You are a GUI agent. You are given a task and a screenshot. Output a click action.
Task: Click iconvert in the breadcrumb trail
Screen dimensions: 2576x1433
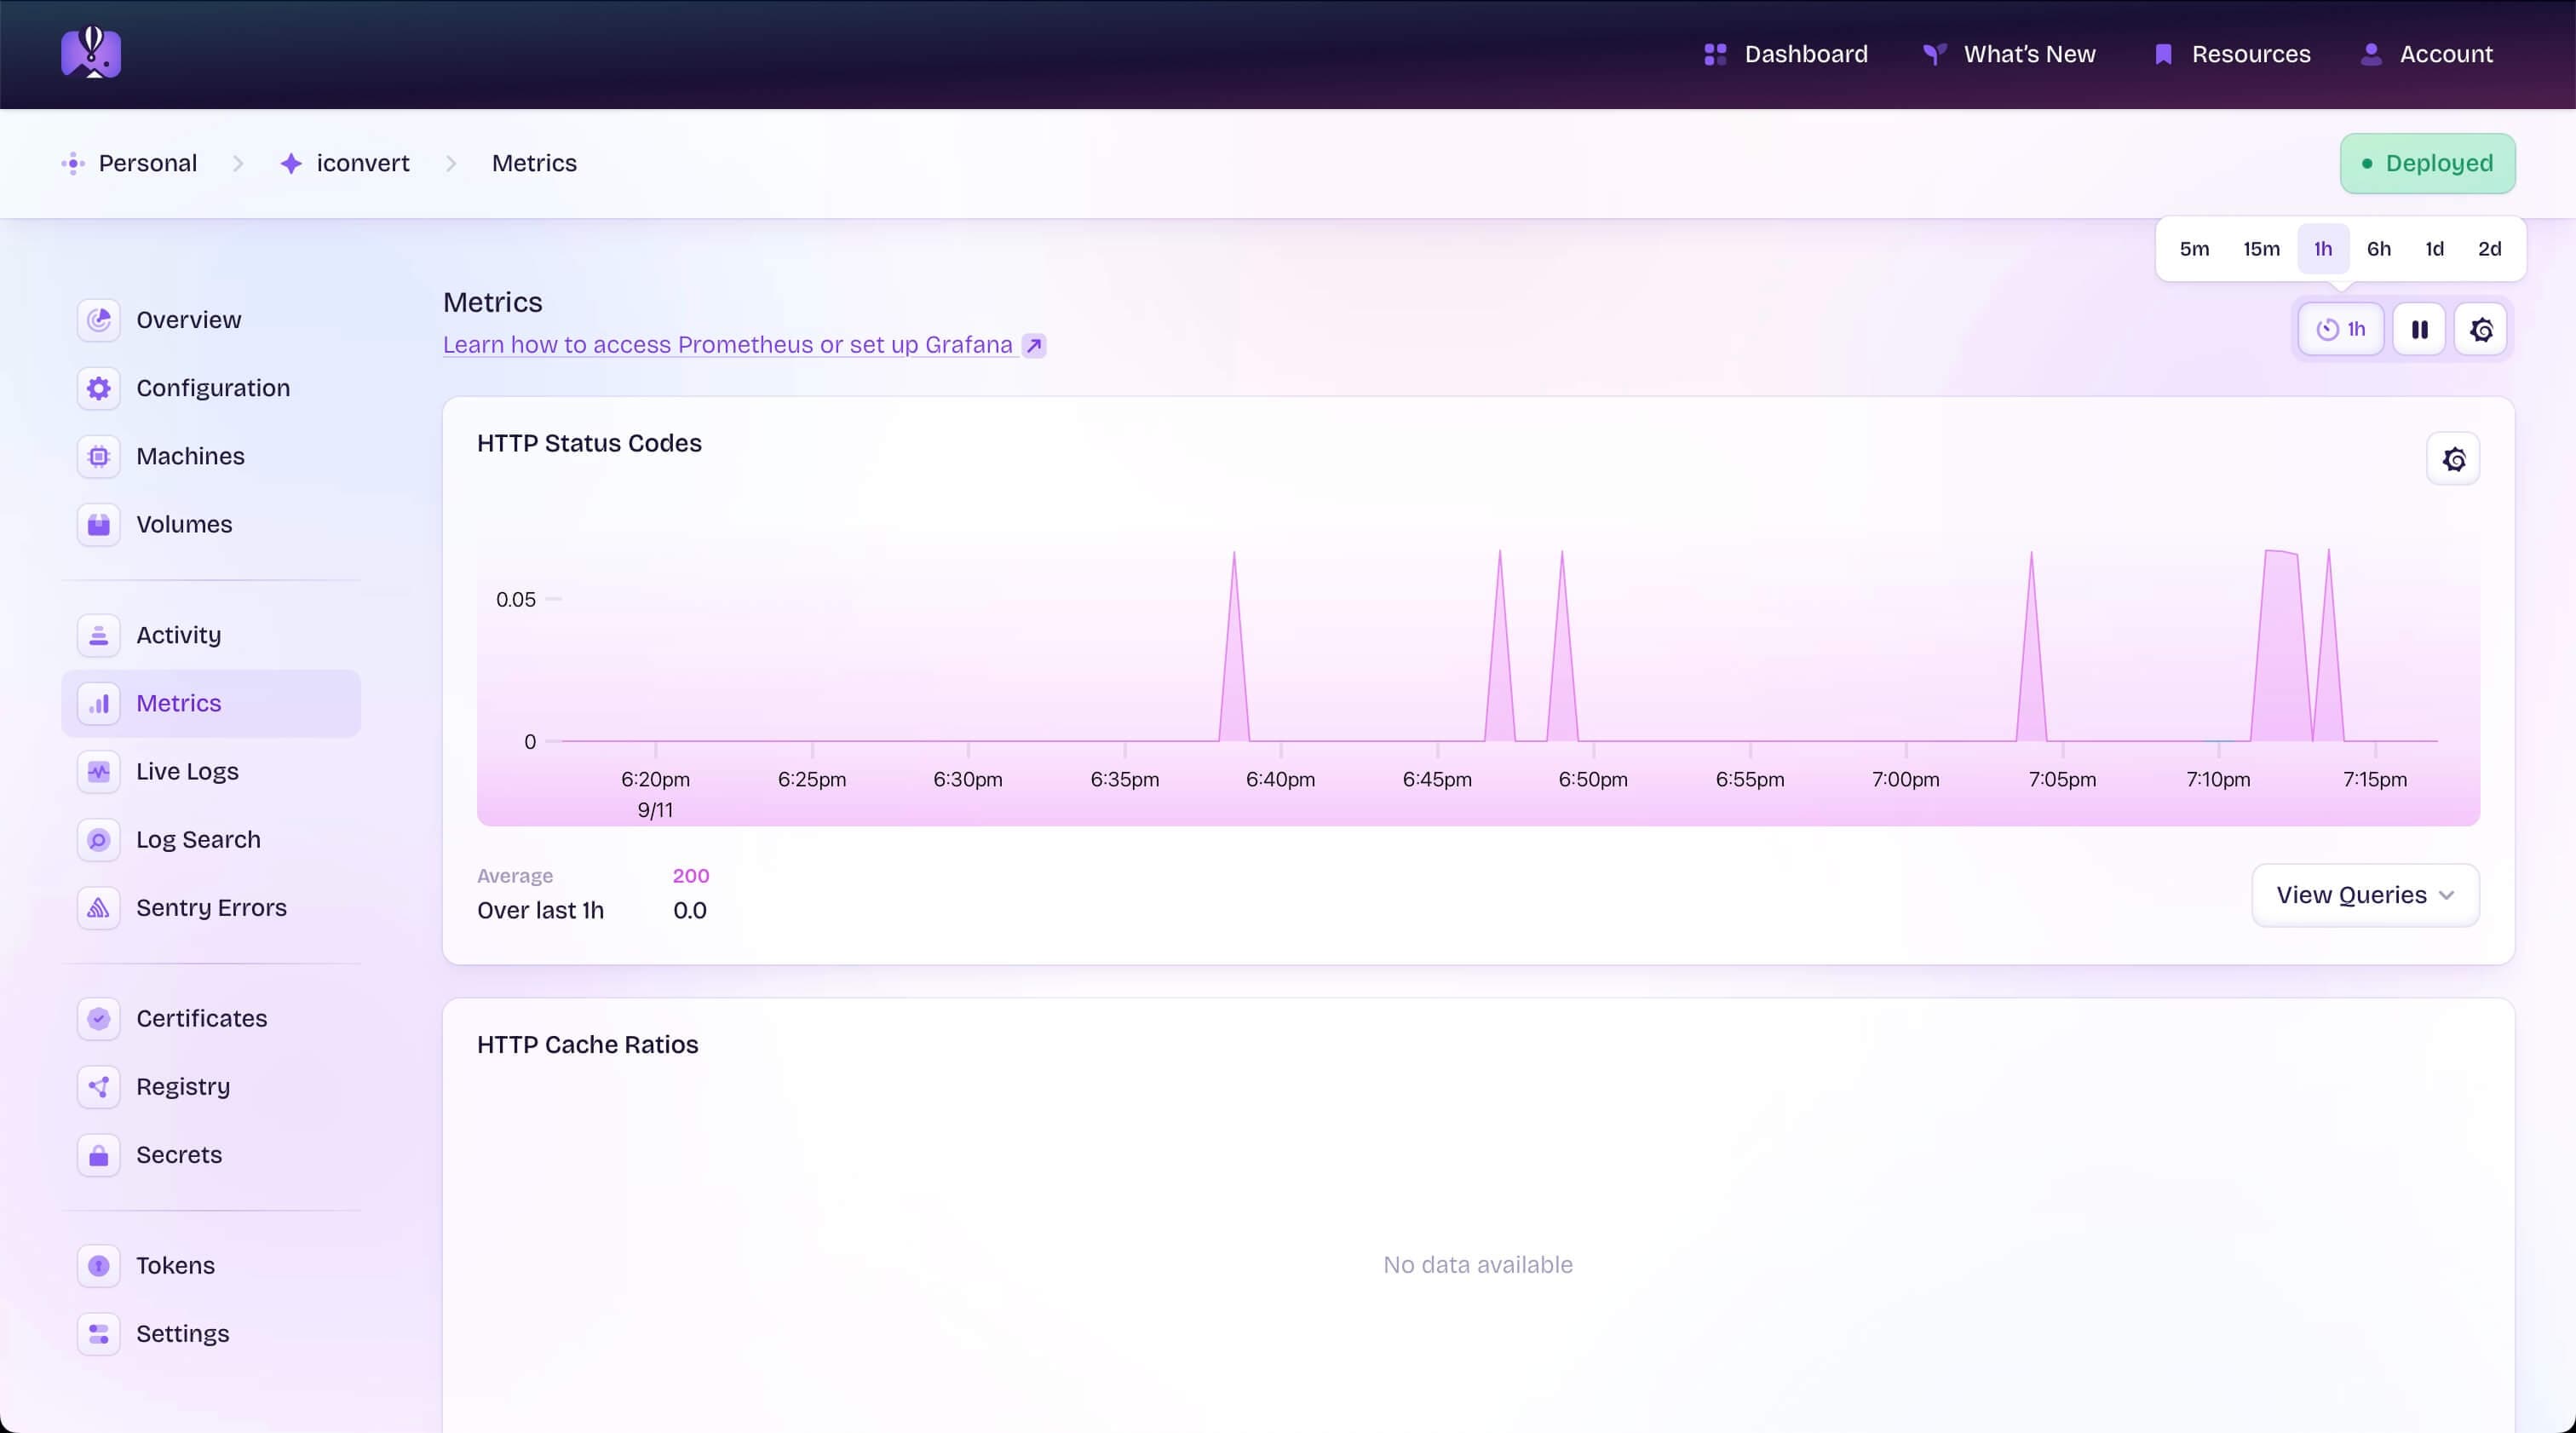[363, 162]
